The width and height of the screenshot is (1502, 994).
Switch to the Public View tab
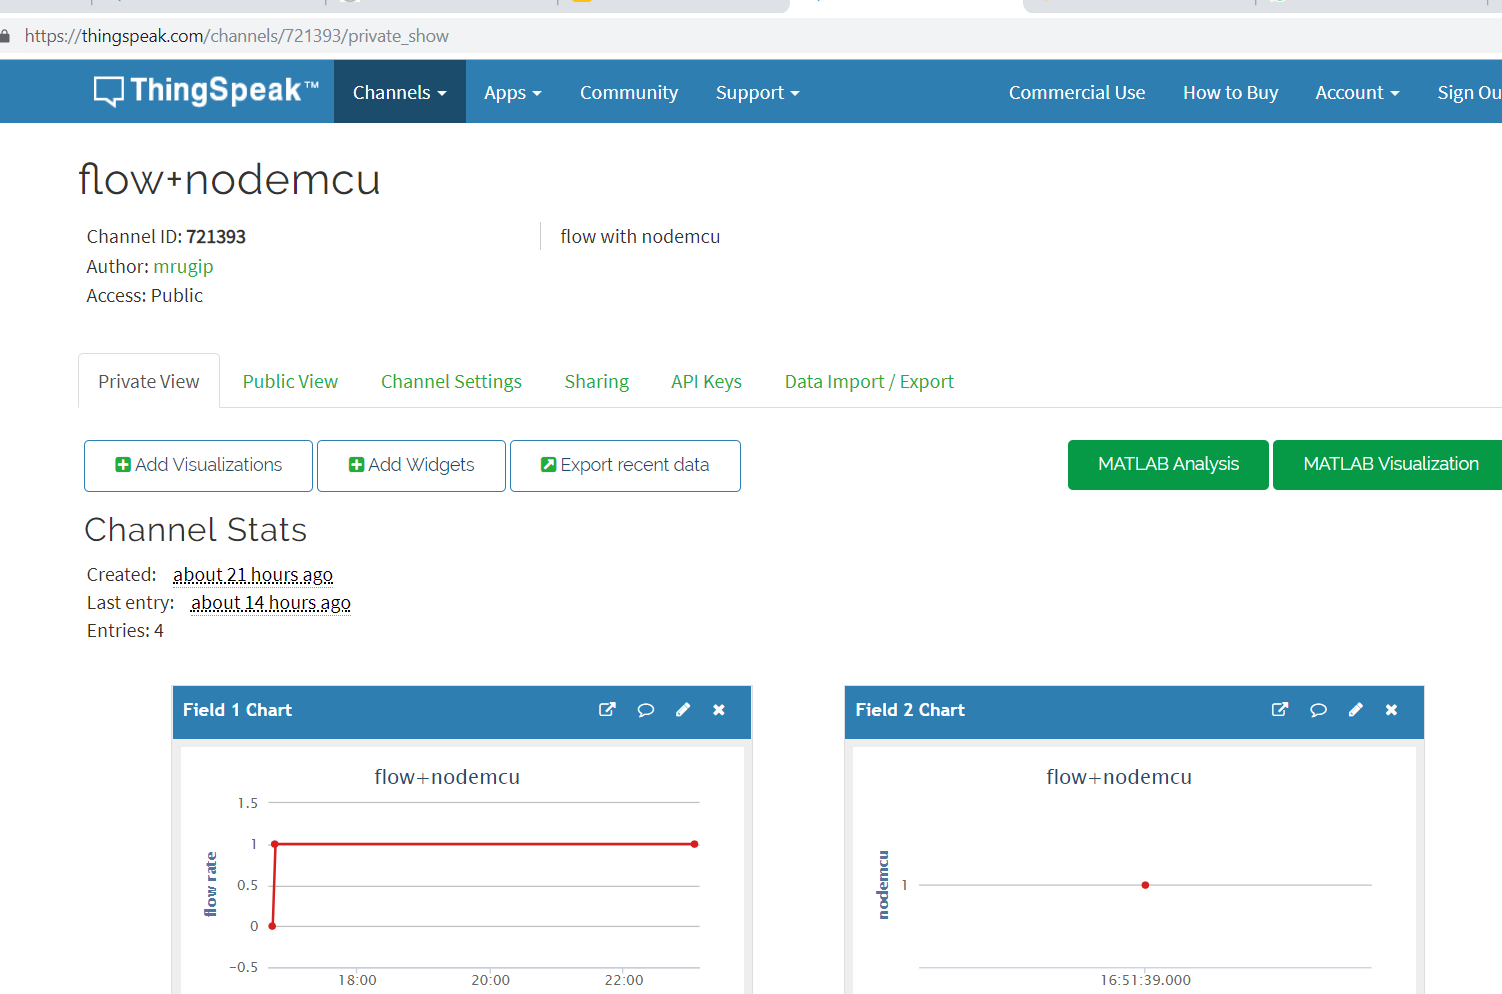coord(290,381)
